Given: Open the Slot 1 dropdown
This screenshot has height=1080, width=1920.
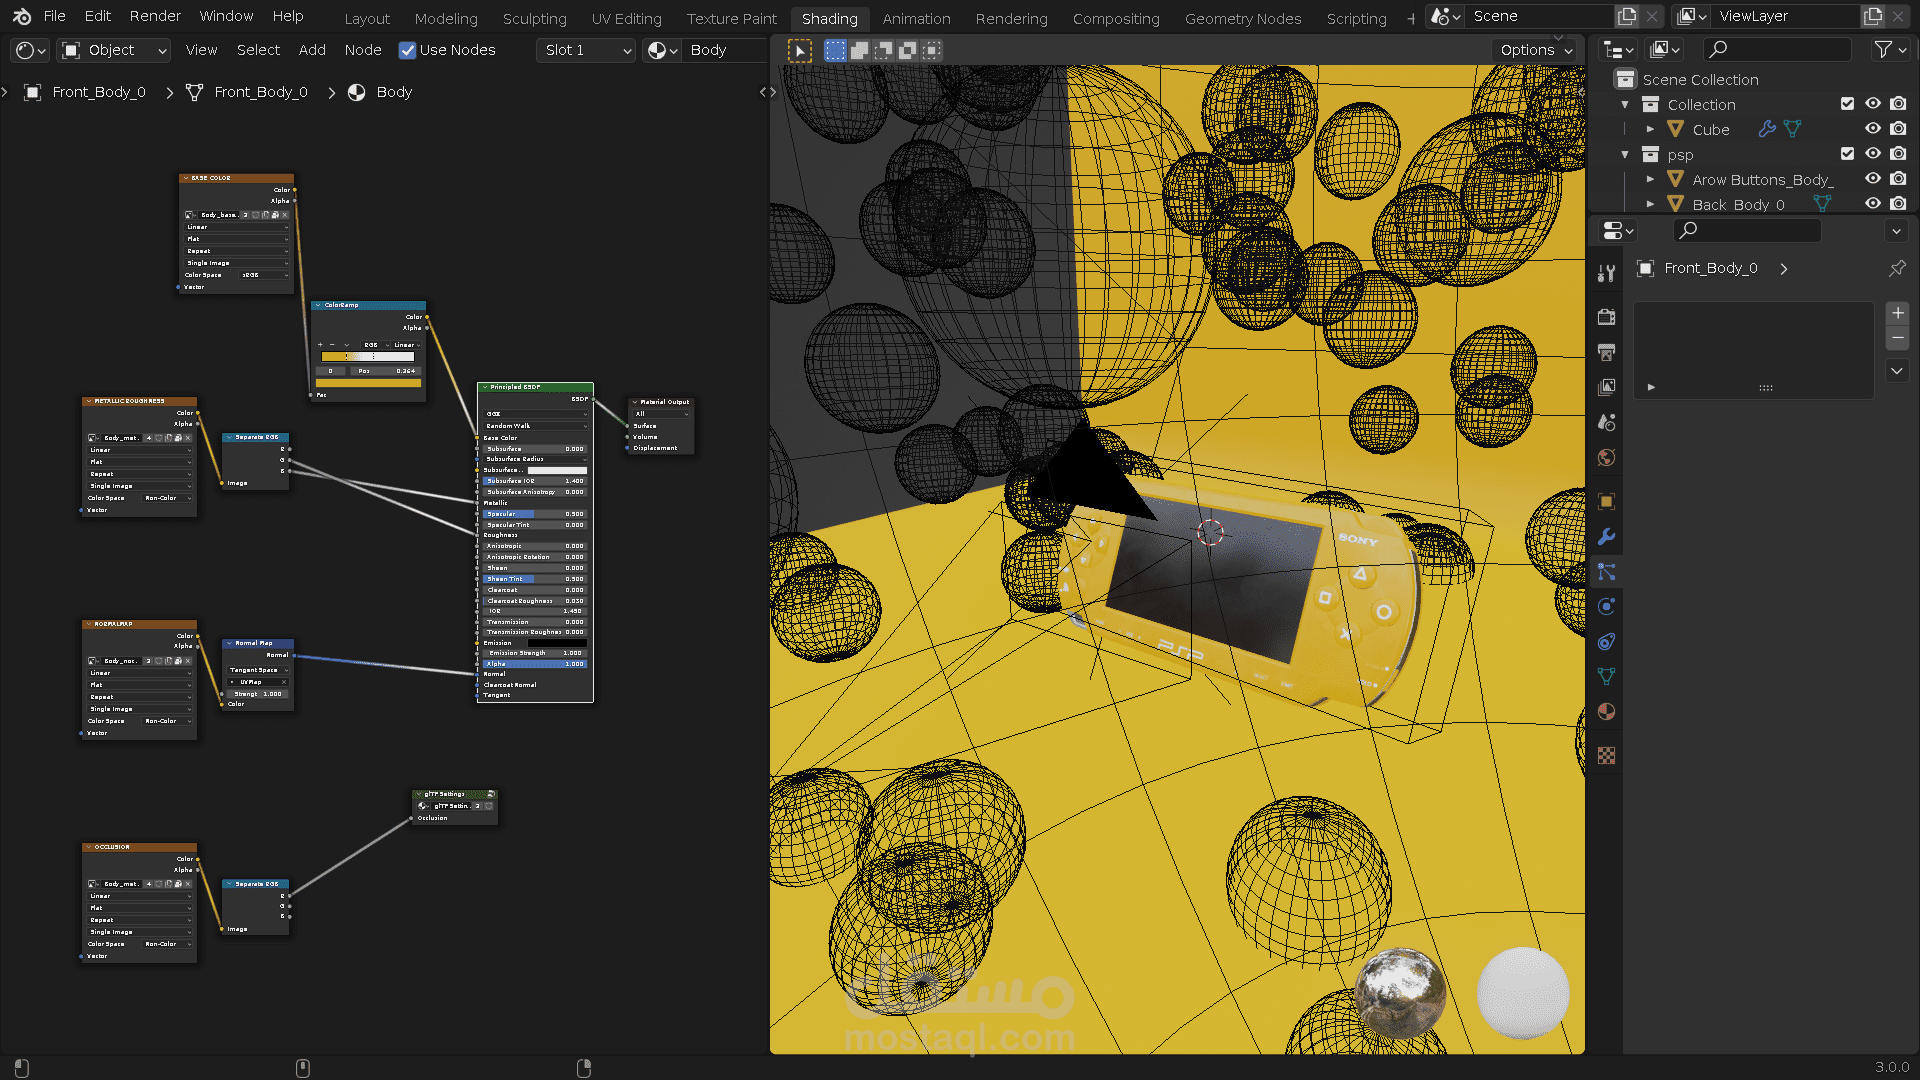Looking at the screenshot, I should [x=586, y=50].
